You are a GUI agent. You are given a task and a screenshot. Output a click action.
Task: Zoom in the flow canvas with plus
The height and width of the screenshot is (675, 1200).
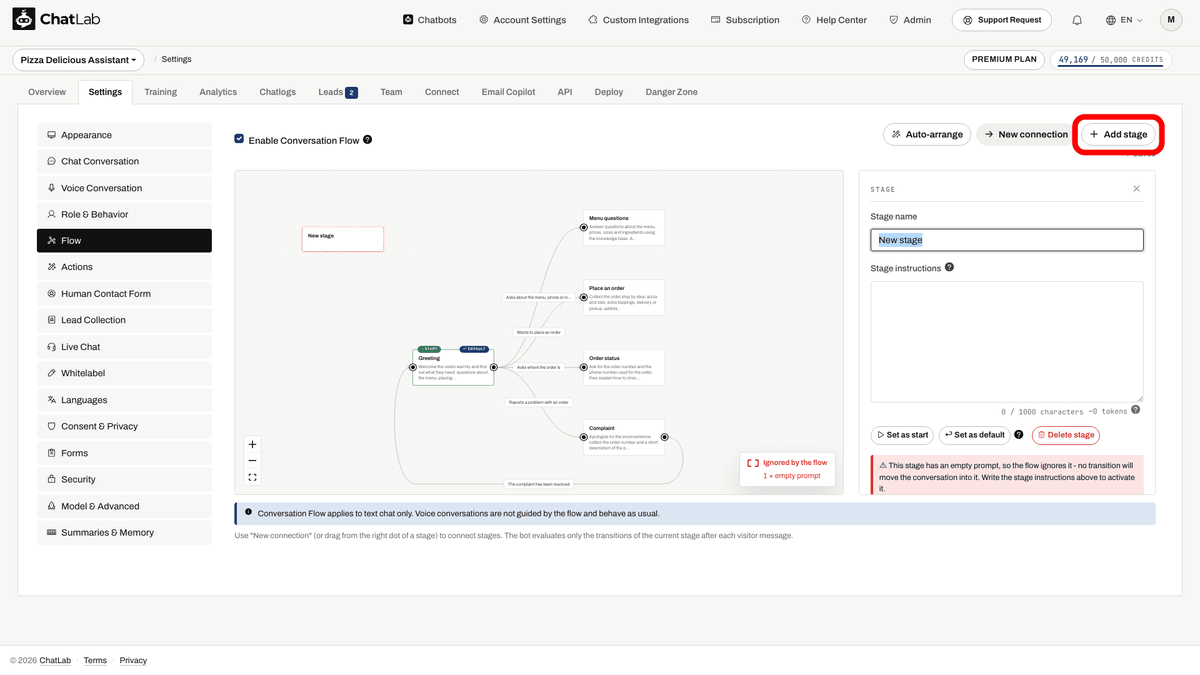(252, 444)
